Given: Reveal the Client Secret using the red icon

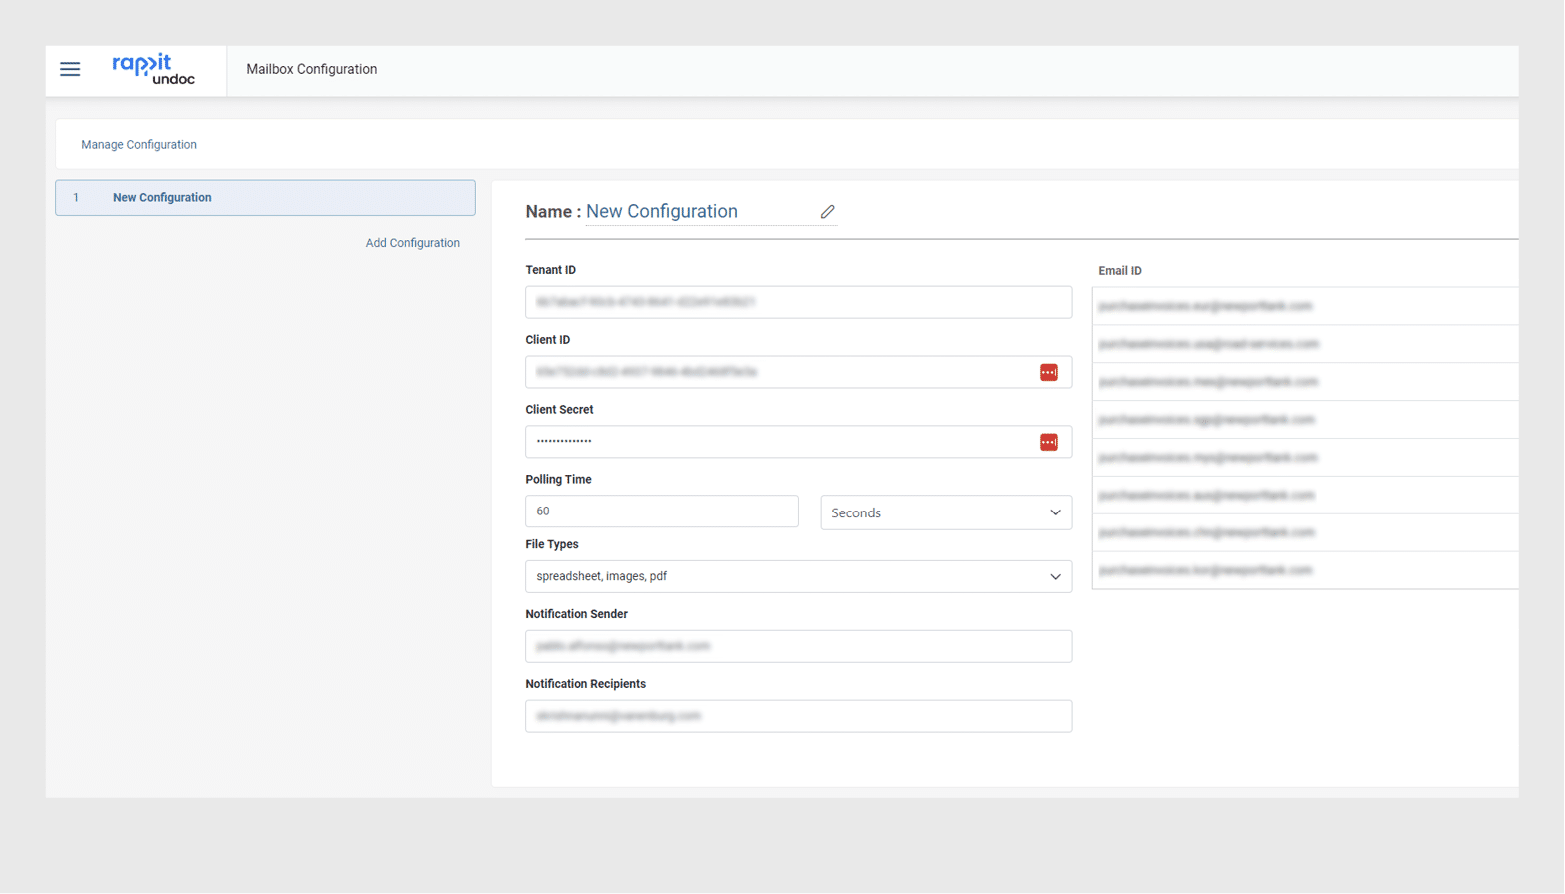Looking at the screenshot, I should [1048, 441].
